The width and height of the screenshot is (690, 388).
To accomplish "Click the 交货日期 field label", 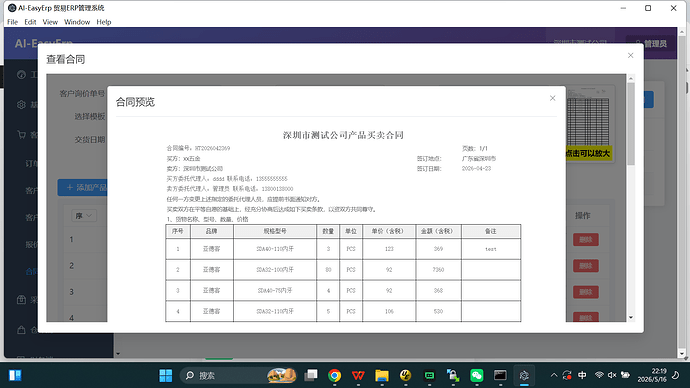I will pos(90,139).
